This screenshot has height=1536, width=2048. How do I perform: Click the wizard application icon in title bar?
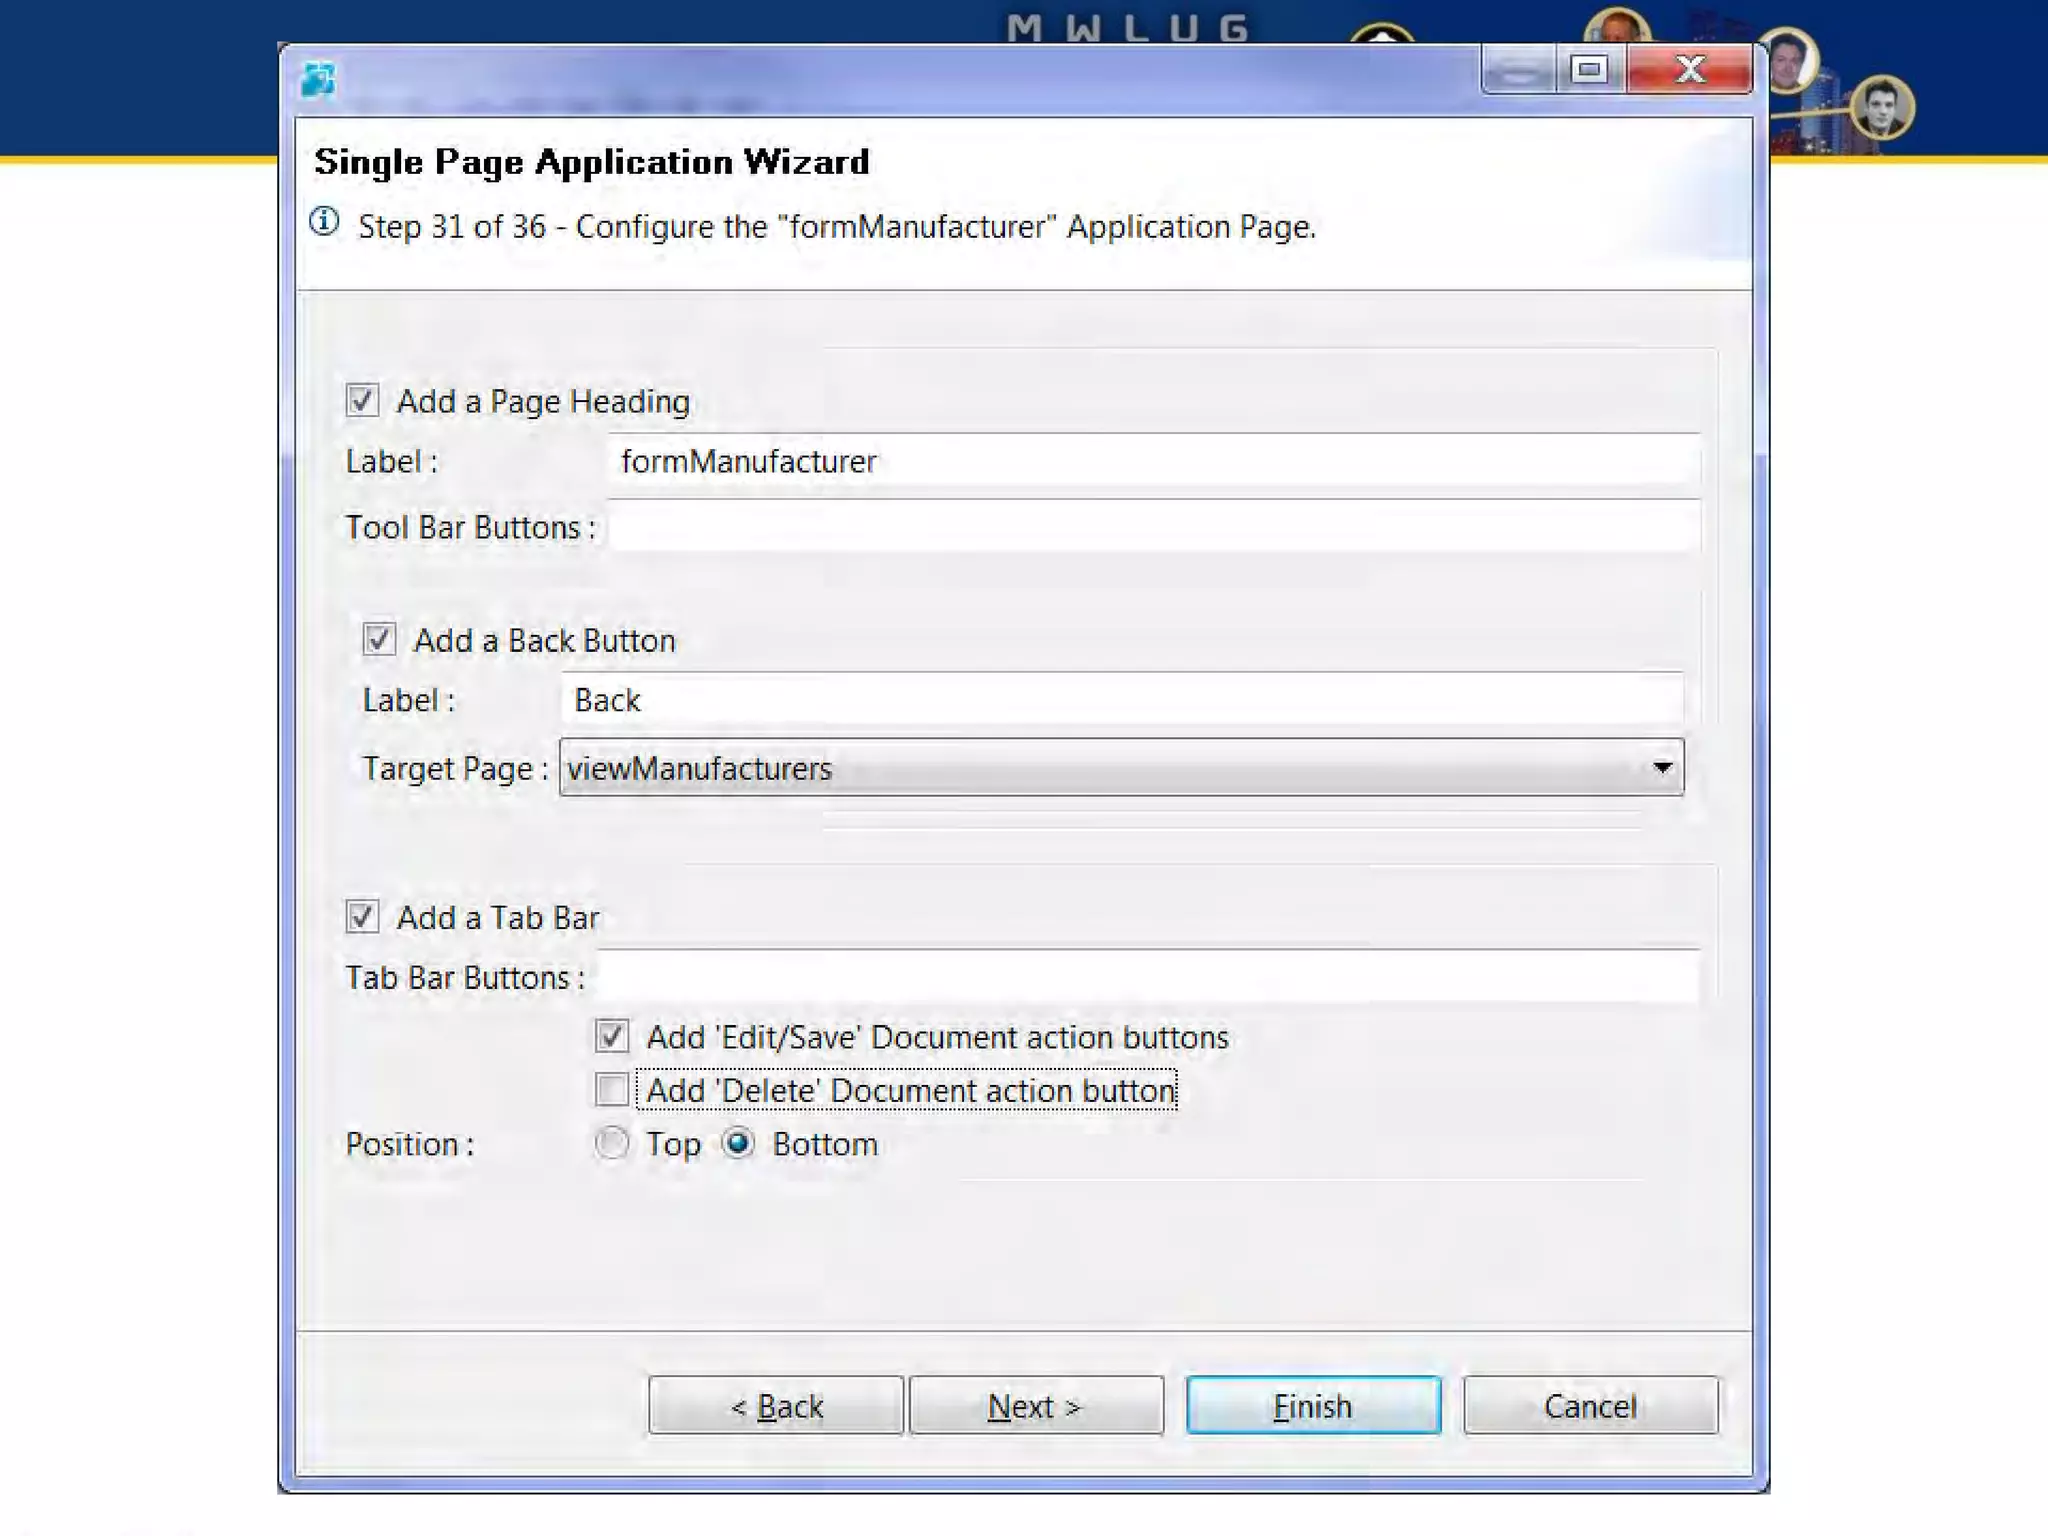tap(318, 79)
